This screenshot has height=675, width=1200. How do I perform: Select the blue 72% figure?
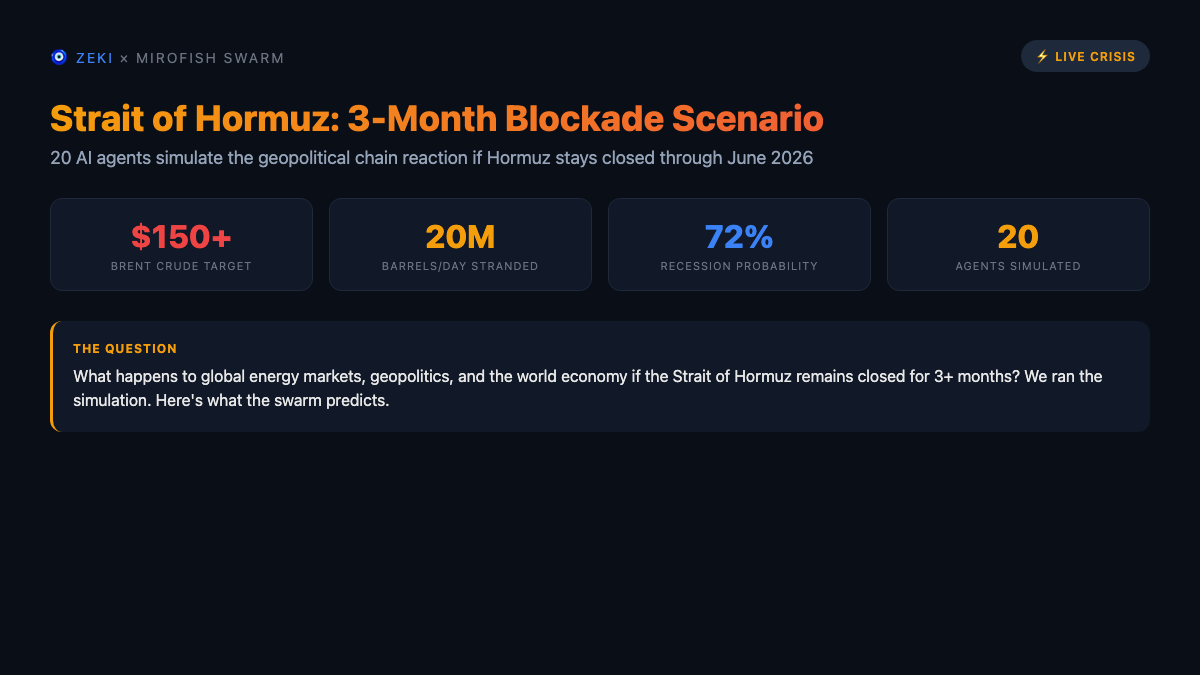(739, 237)
